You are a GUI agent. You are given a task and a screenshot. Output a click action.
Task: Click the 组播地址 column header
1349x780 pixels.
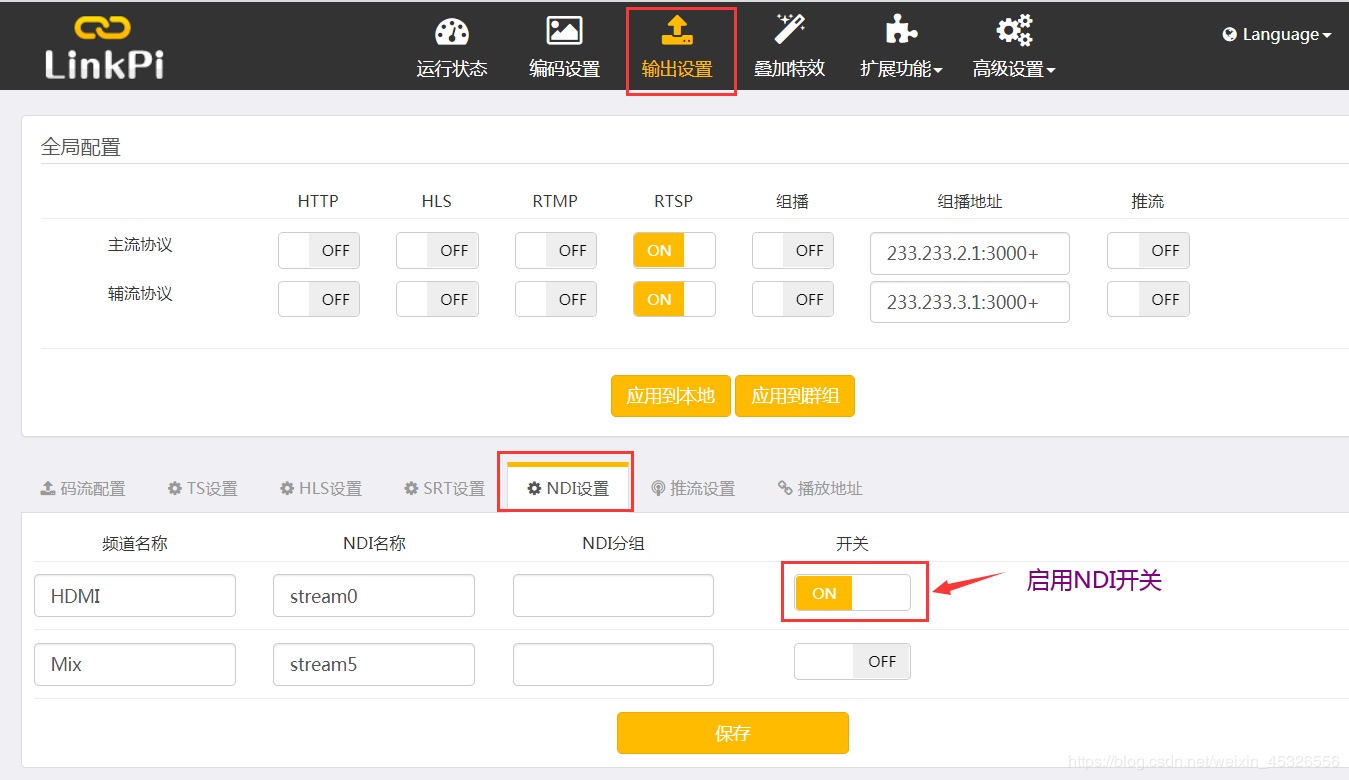coord(970,201)
